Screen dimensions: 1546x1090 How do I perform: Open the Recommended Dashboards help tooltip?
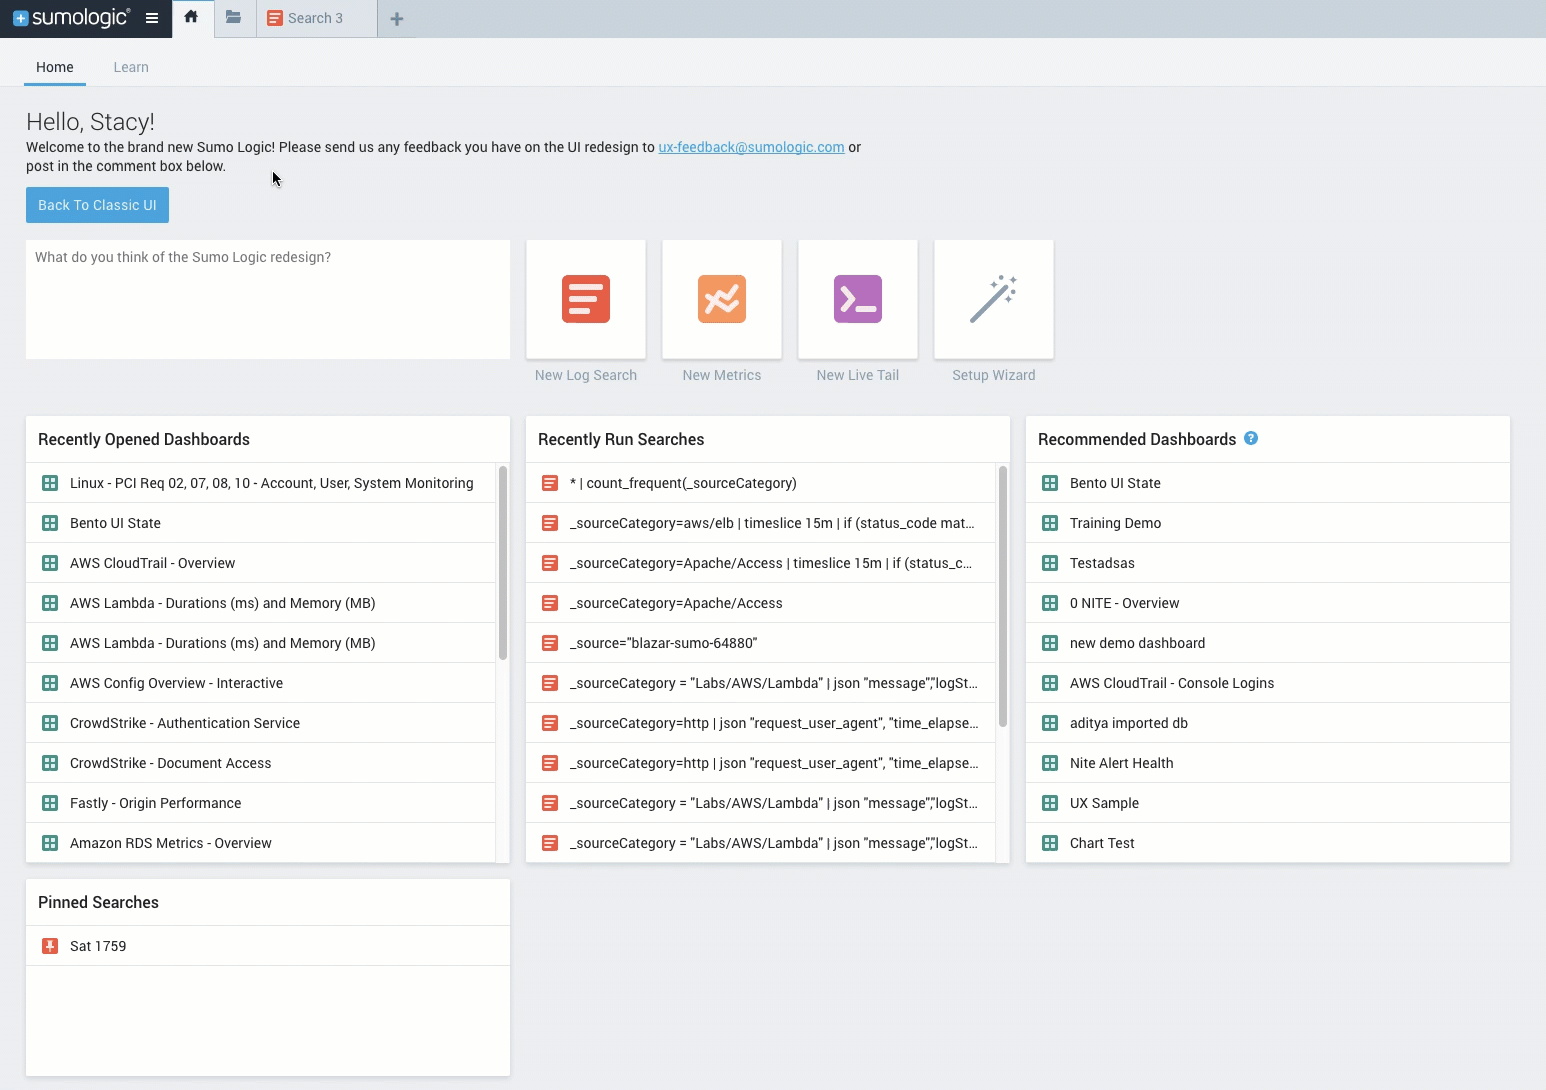pos(1251,438)
